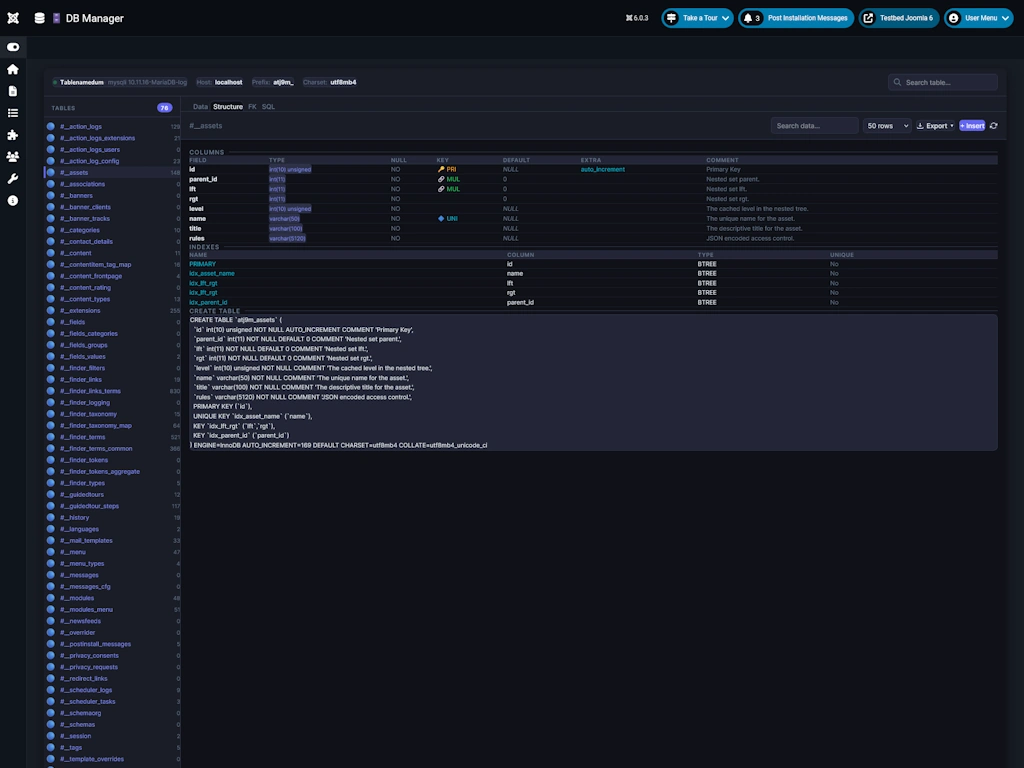
Task: Open Post Installation Messages
Action: (x=807, y=18)
